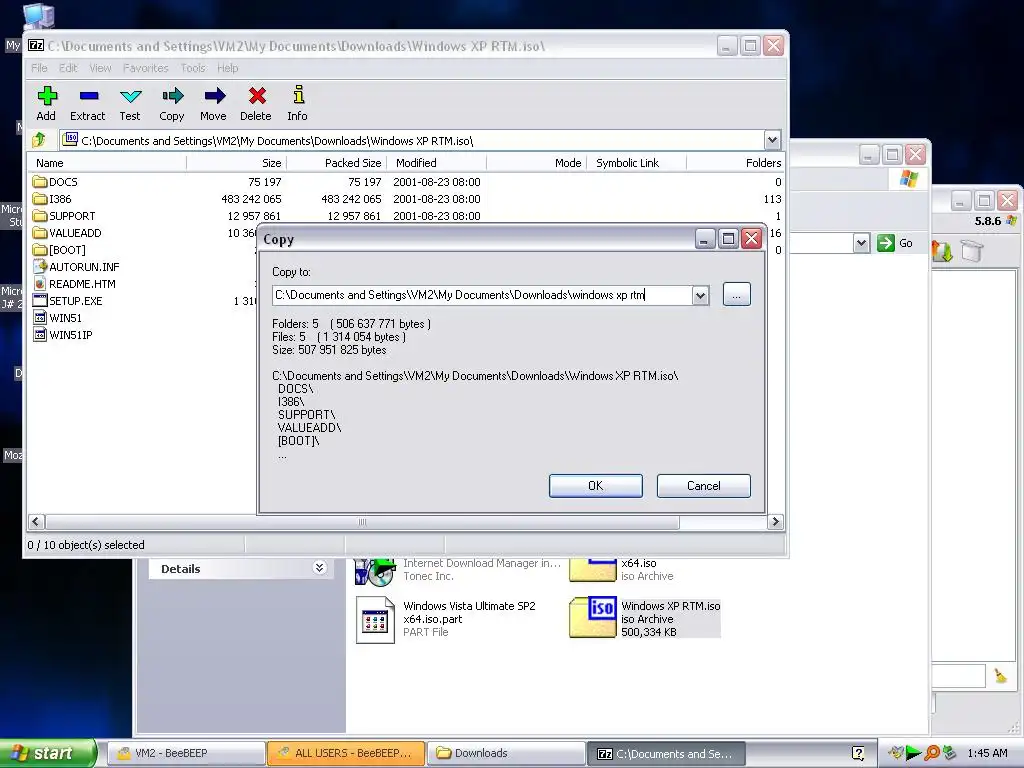This screenshot has height=768, width=1024.
Task: Open the Tools menu
Action: 193,68
